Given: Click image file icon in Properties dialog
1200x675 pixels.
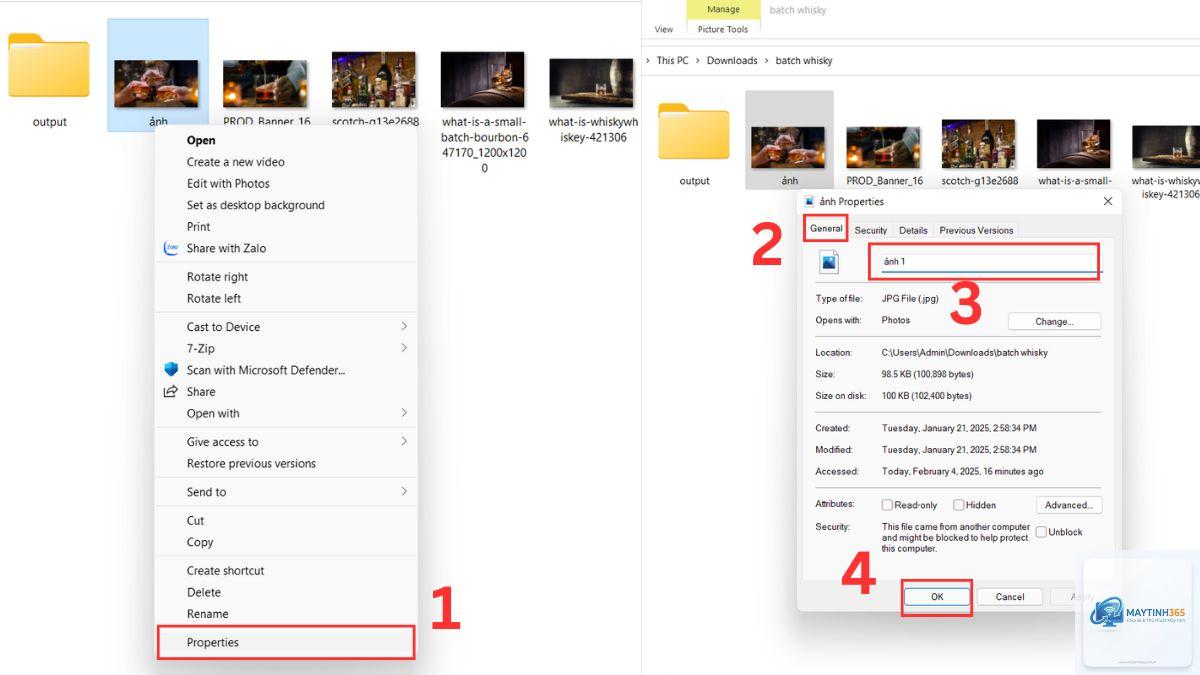Looking at the screenshot, I should (x=829, y=262).
